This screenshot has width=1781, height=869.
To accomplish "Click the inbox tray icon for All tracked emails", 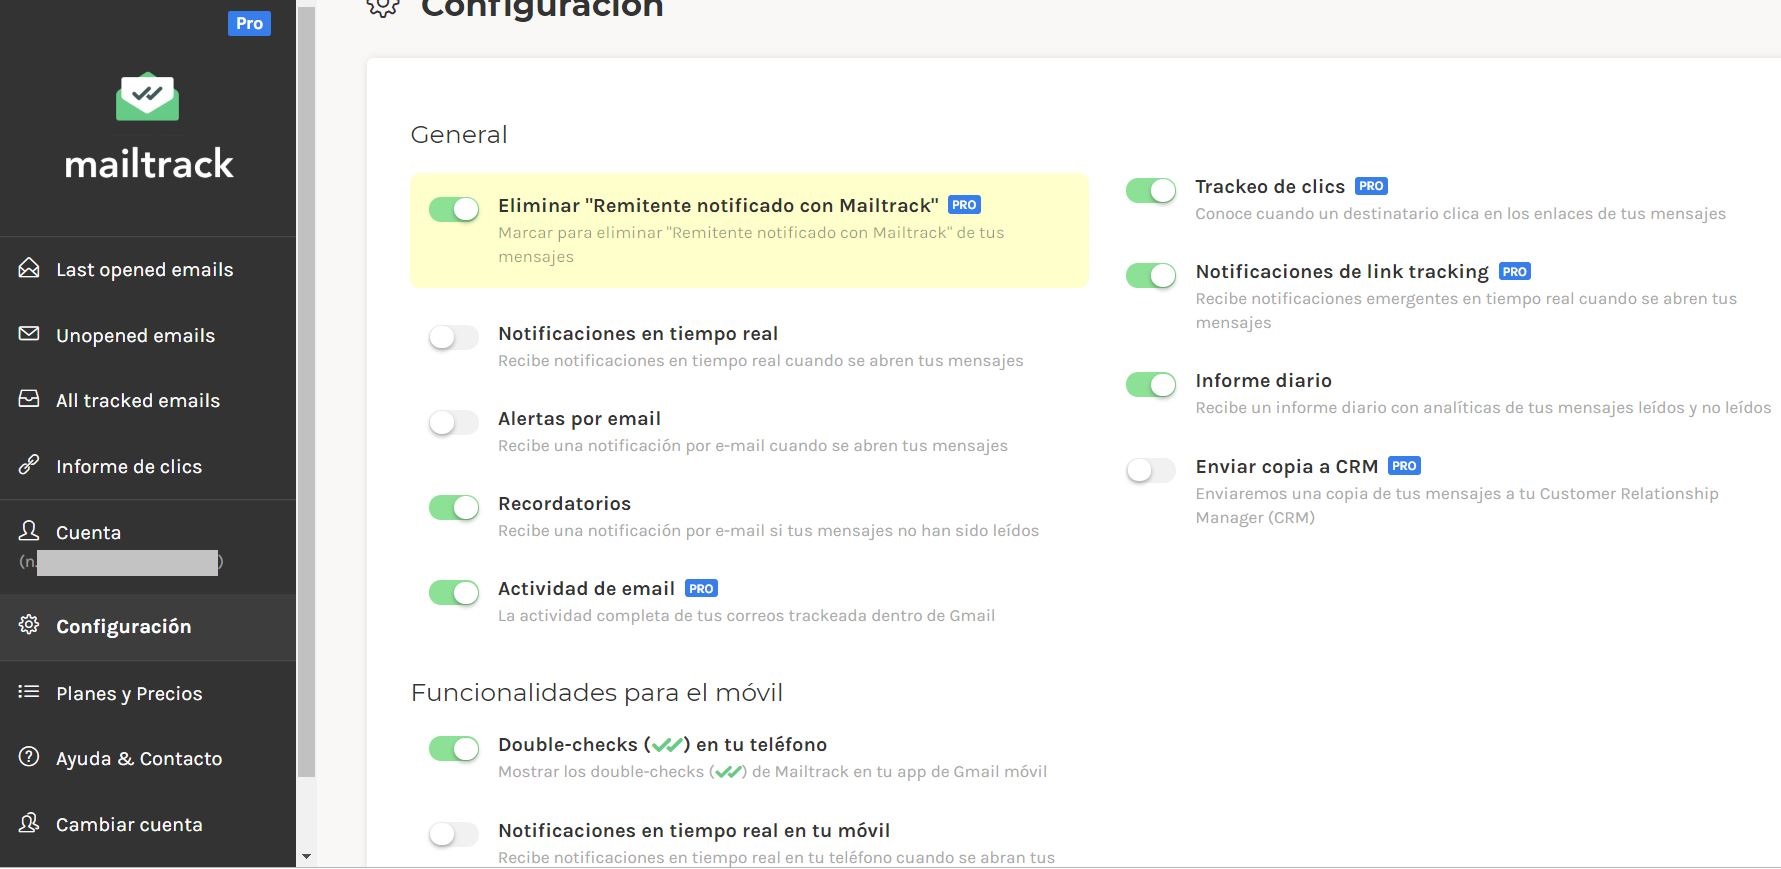I will coord(29,399).
